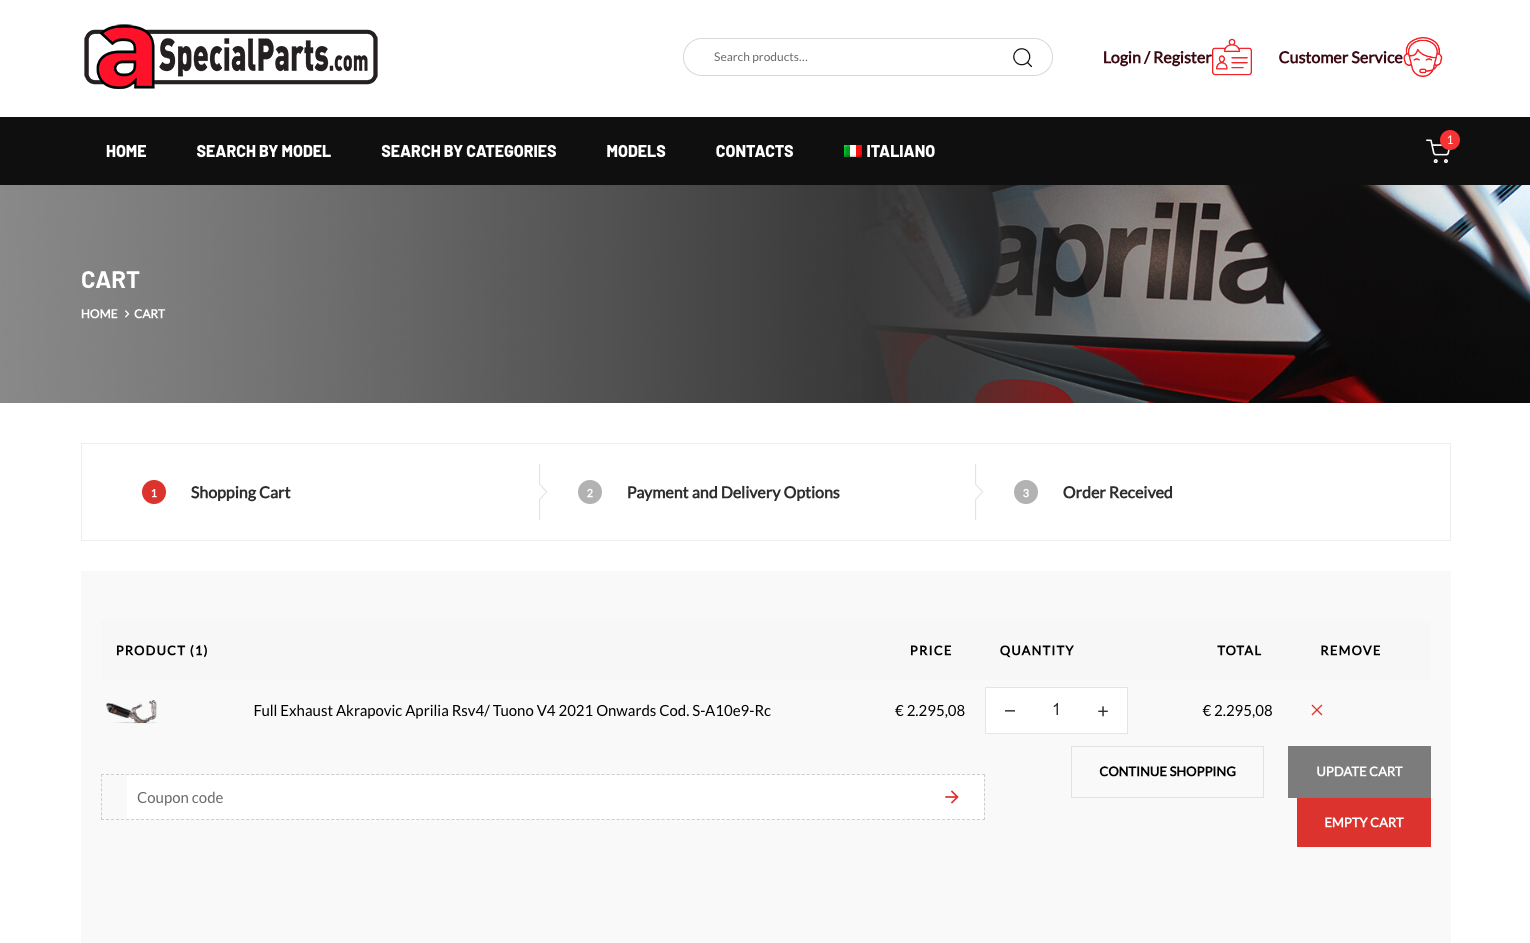The image size is (1530, 943).
Task: Click the Home breadcrumb link
Action: click(99, 314)
